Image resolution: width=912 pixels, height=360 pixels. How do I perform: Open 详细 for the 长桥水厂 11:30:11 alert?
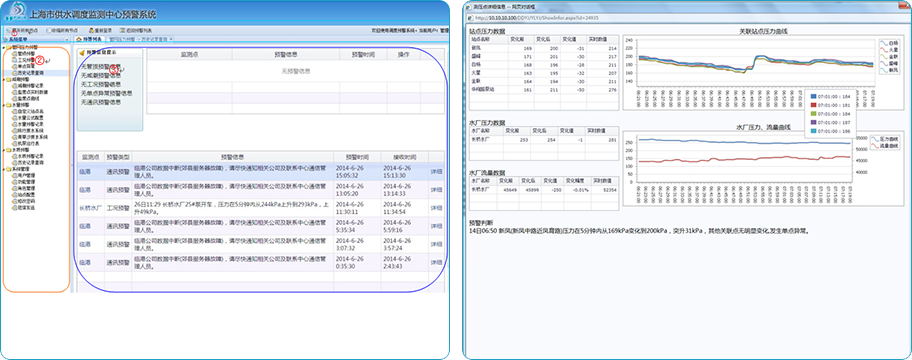pos(436,208)
